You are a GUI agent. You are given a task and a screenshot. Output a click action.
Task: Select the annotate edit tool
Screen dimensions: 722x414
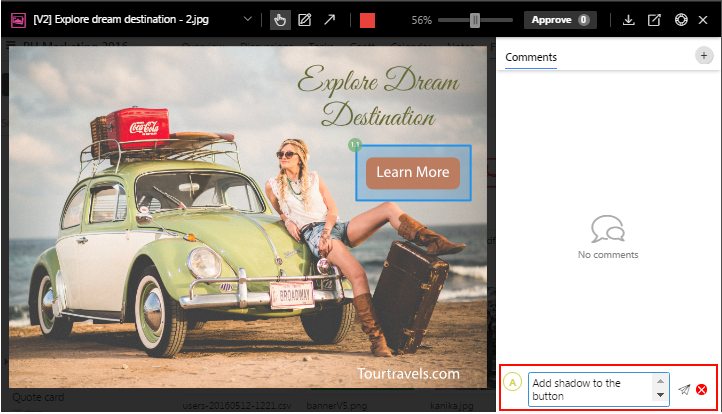click(x=305, y=20)
